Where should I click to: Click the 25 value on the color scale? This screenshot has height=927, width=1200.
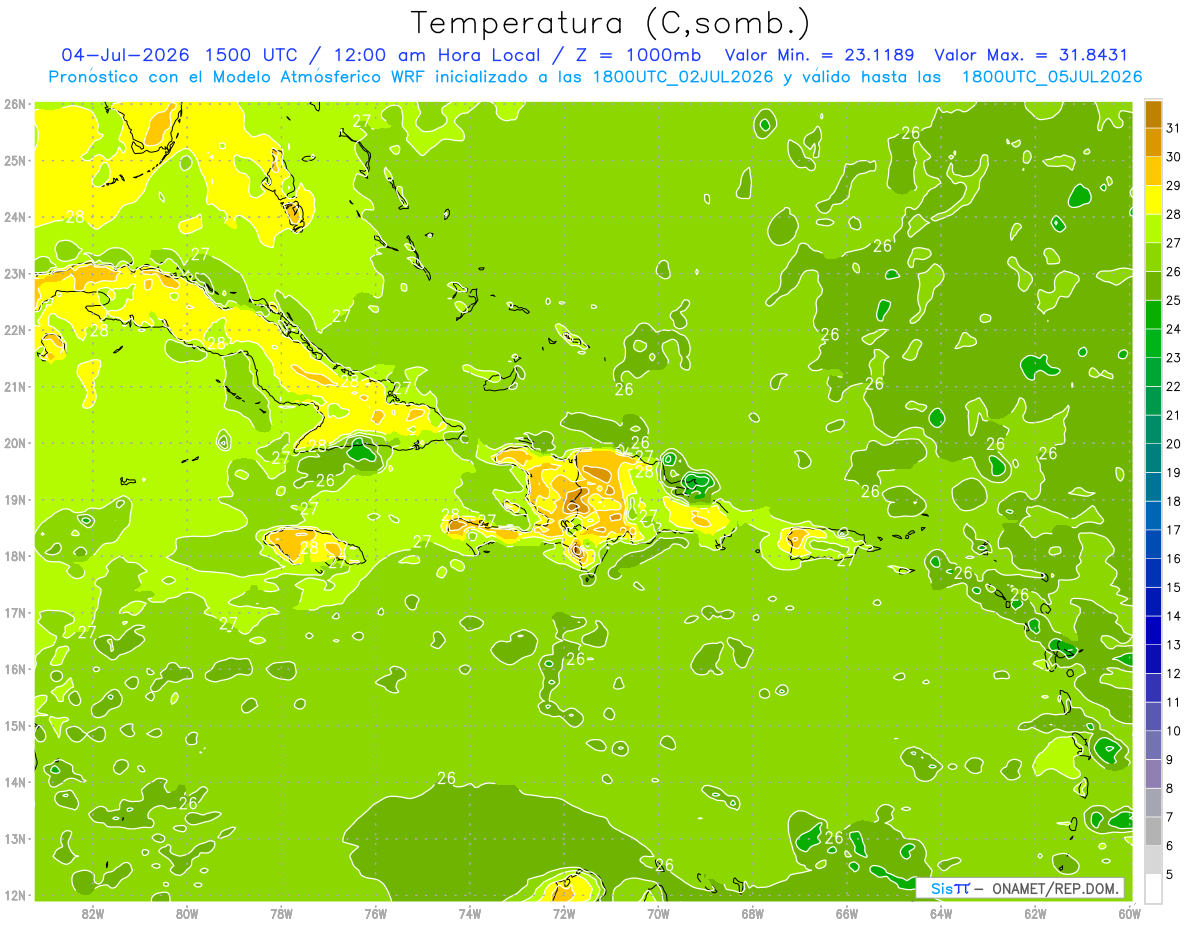click(1173, 300)
